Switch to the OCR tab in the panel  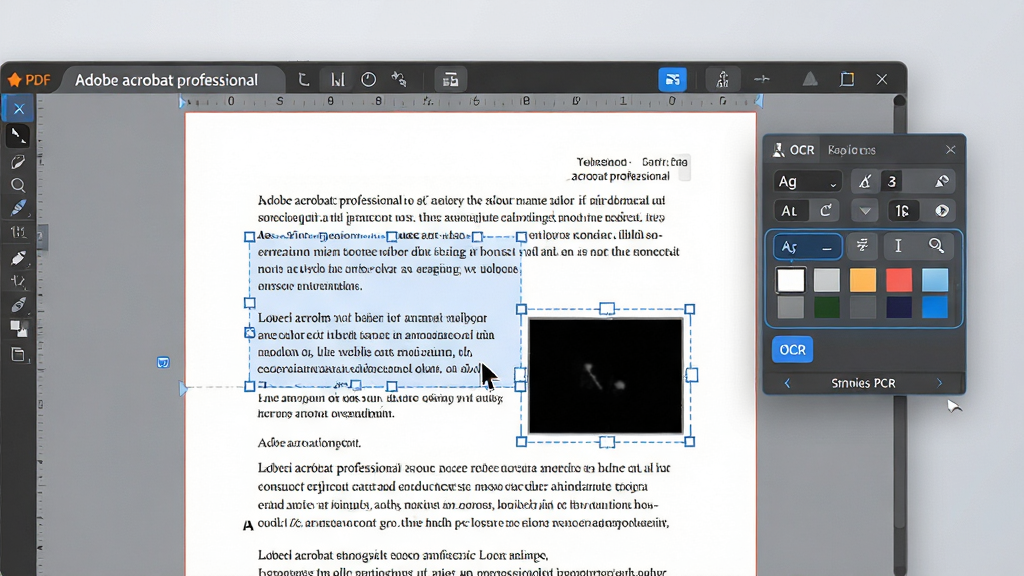click(794, 150)
